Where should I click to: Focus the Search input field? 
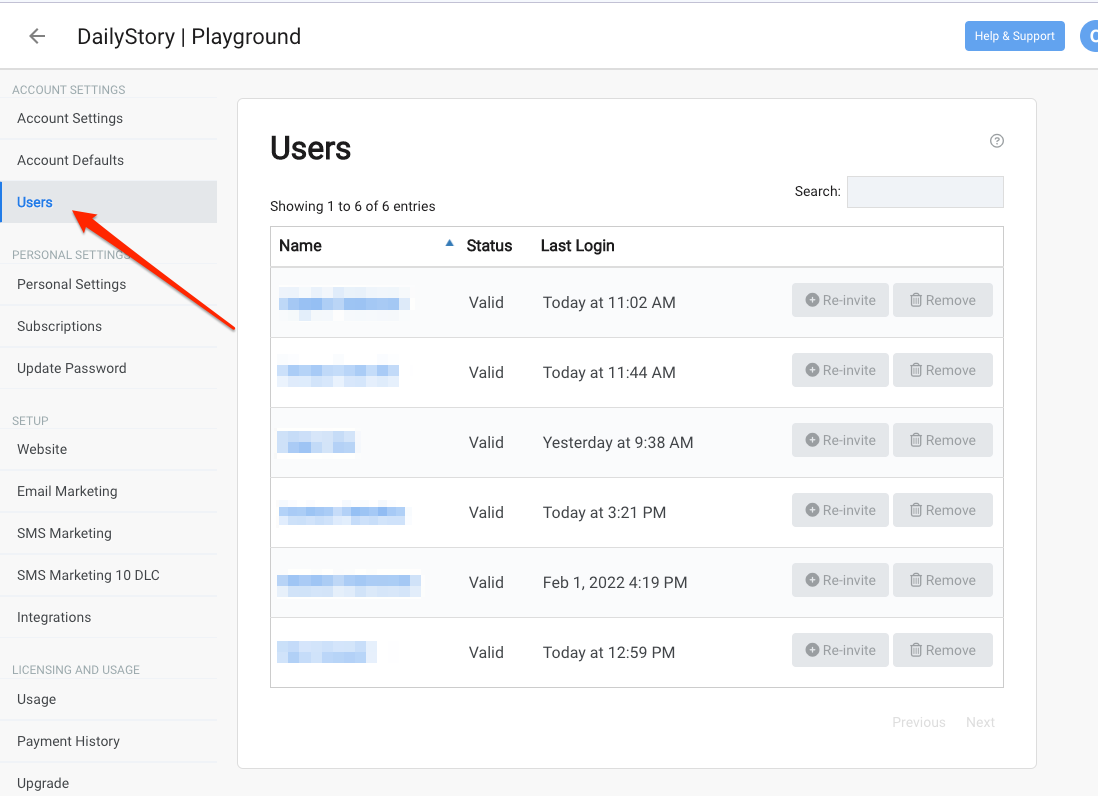(925, 192)
